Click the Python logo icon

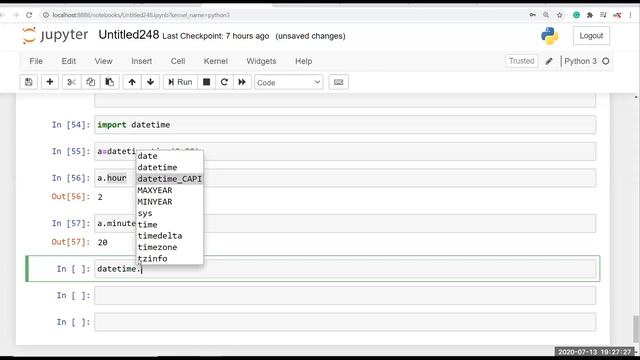click(x=550, y=36)
